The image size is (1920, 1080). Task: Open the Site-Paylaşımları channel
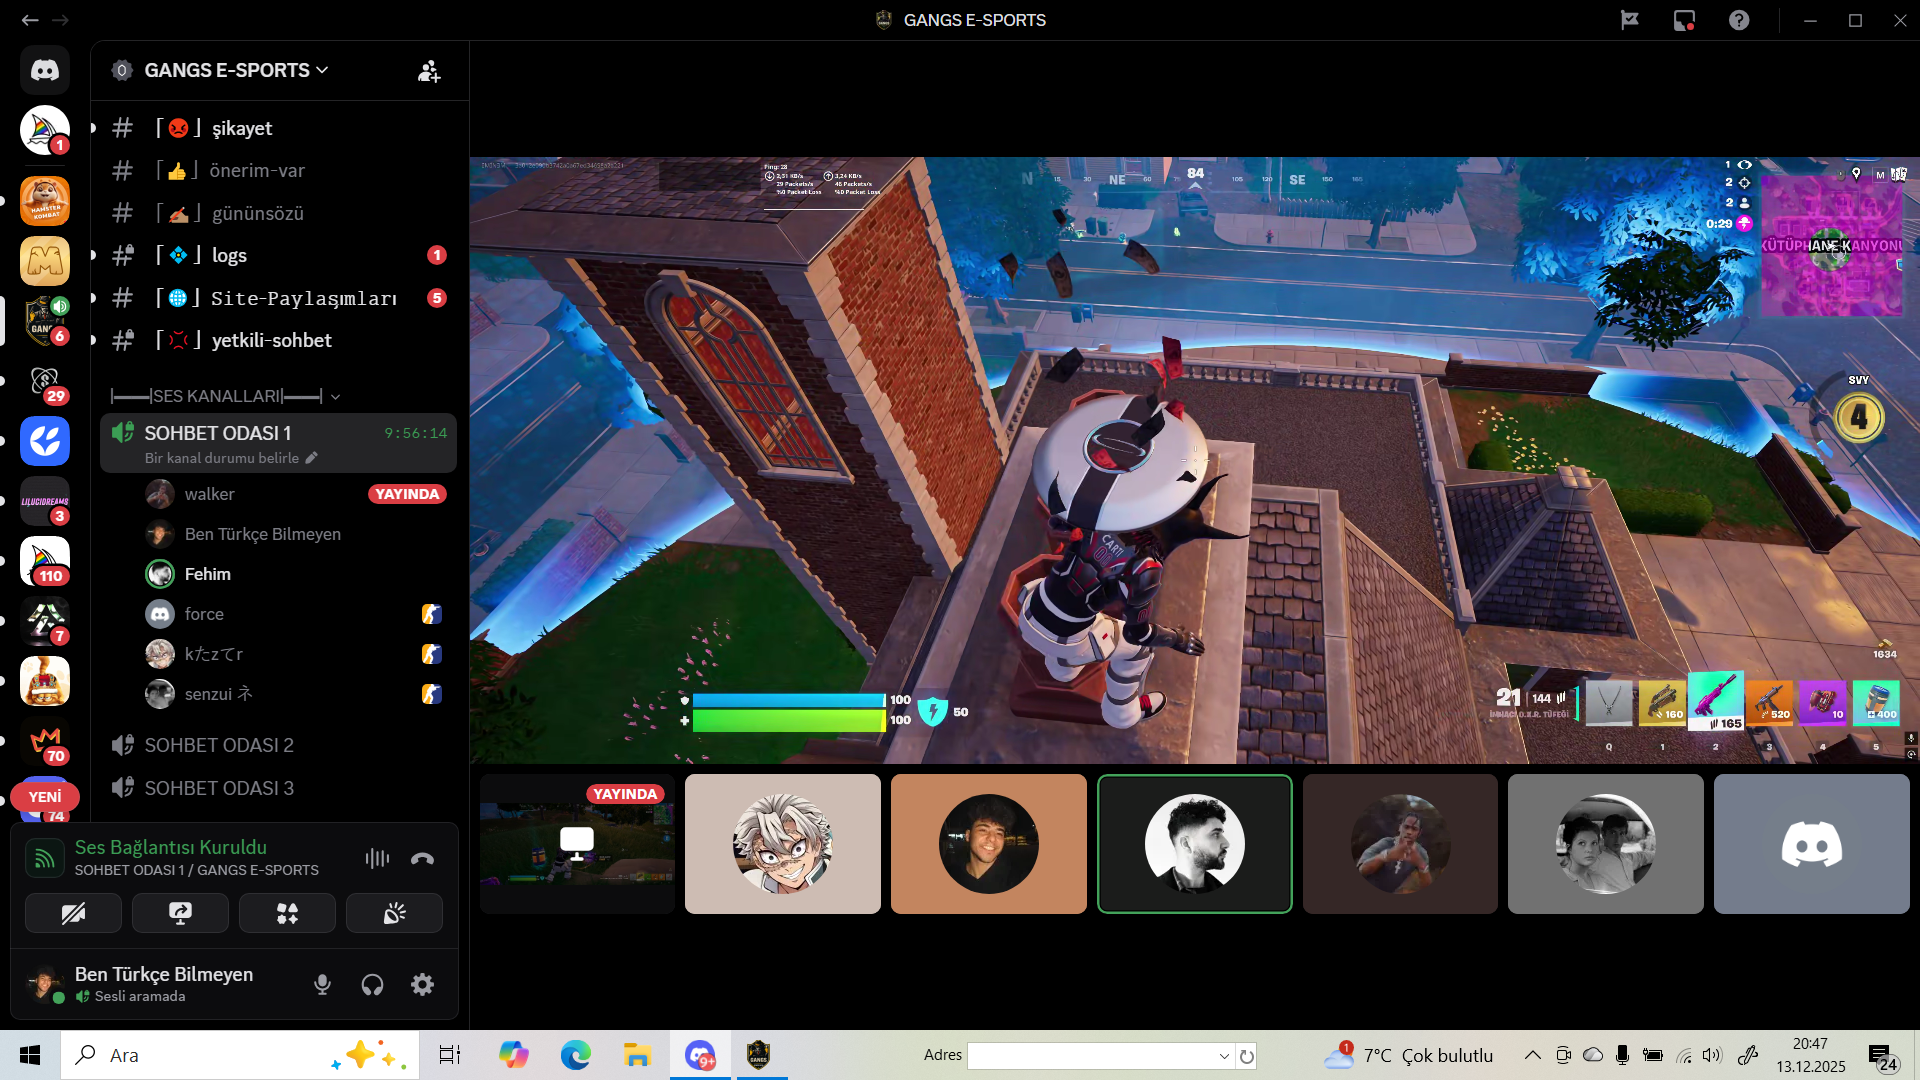(x=278, y=298)
